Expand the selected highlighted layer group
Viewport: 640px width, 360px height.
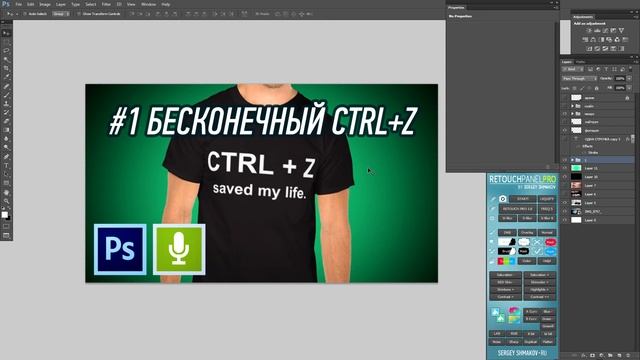(x=572, y=160)
